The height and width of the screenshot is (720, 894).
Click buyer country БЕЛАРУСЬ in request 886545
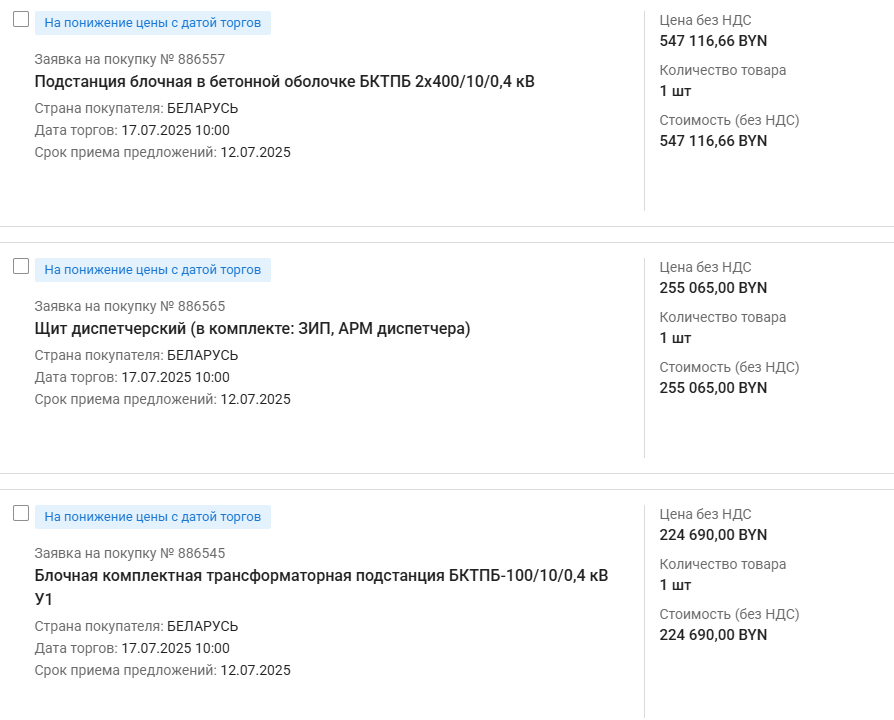(x=202, y=627)
